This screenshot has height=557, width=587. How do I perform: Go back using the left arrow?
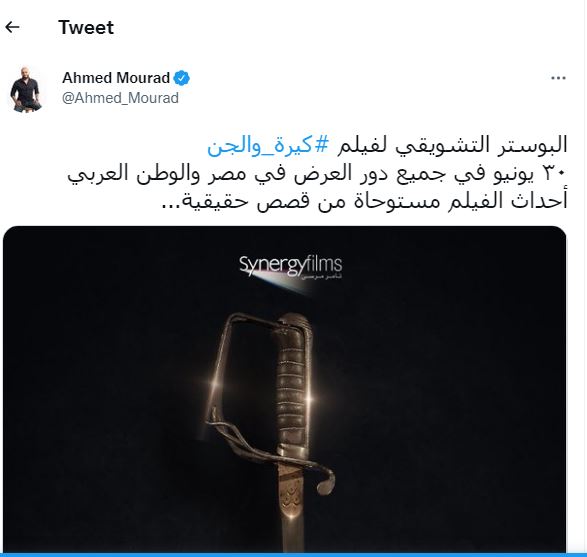[x=12, y=27]
